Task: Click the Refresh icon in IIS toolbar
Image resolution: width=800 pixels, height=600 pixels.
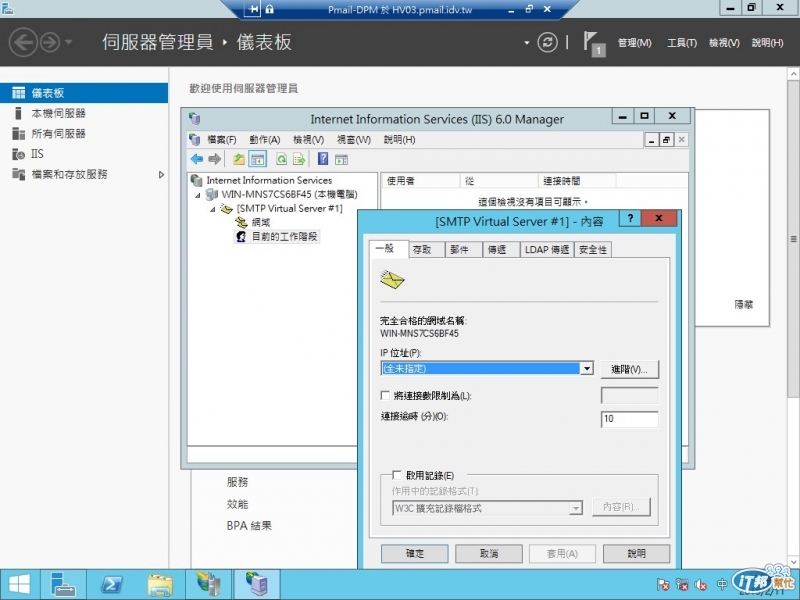Action: pos(281,159)
